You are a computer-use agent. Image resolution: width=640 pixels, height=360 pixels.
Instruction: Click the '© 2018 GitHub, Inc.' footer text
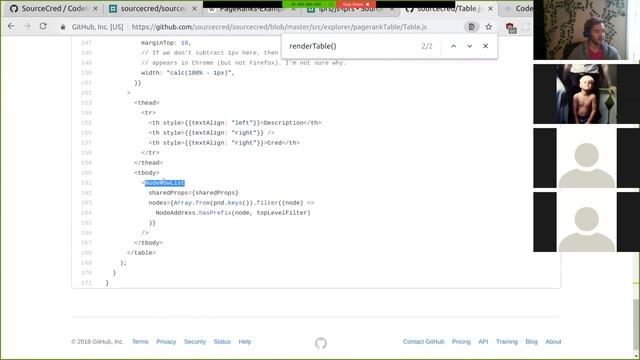[x=97, y=342]
